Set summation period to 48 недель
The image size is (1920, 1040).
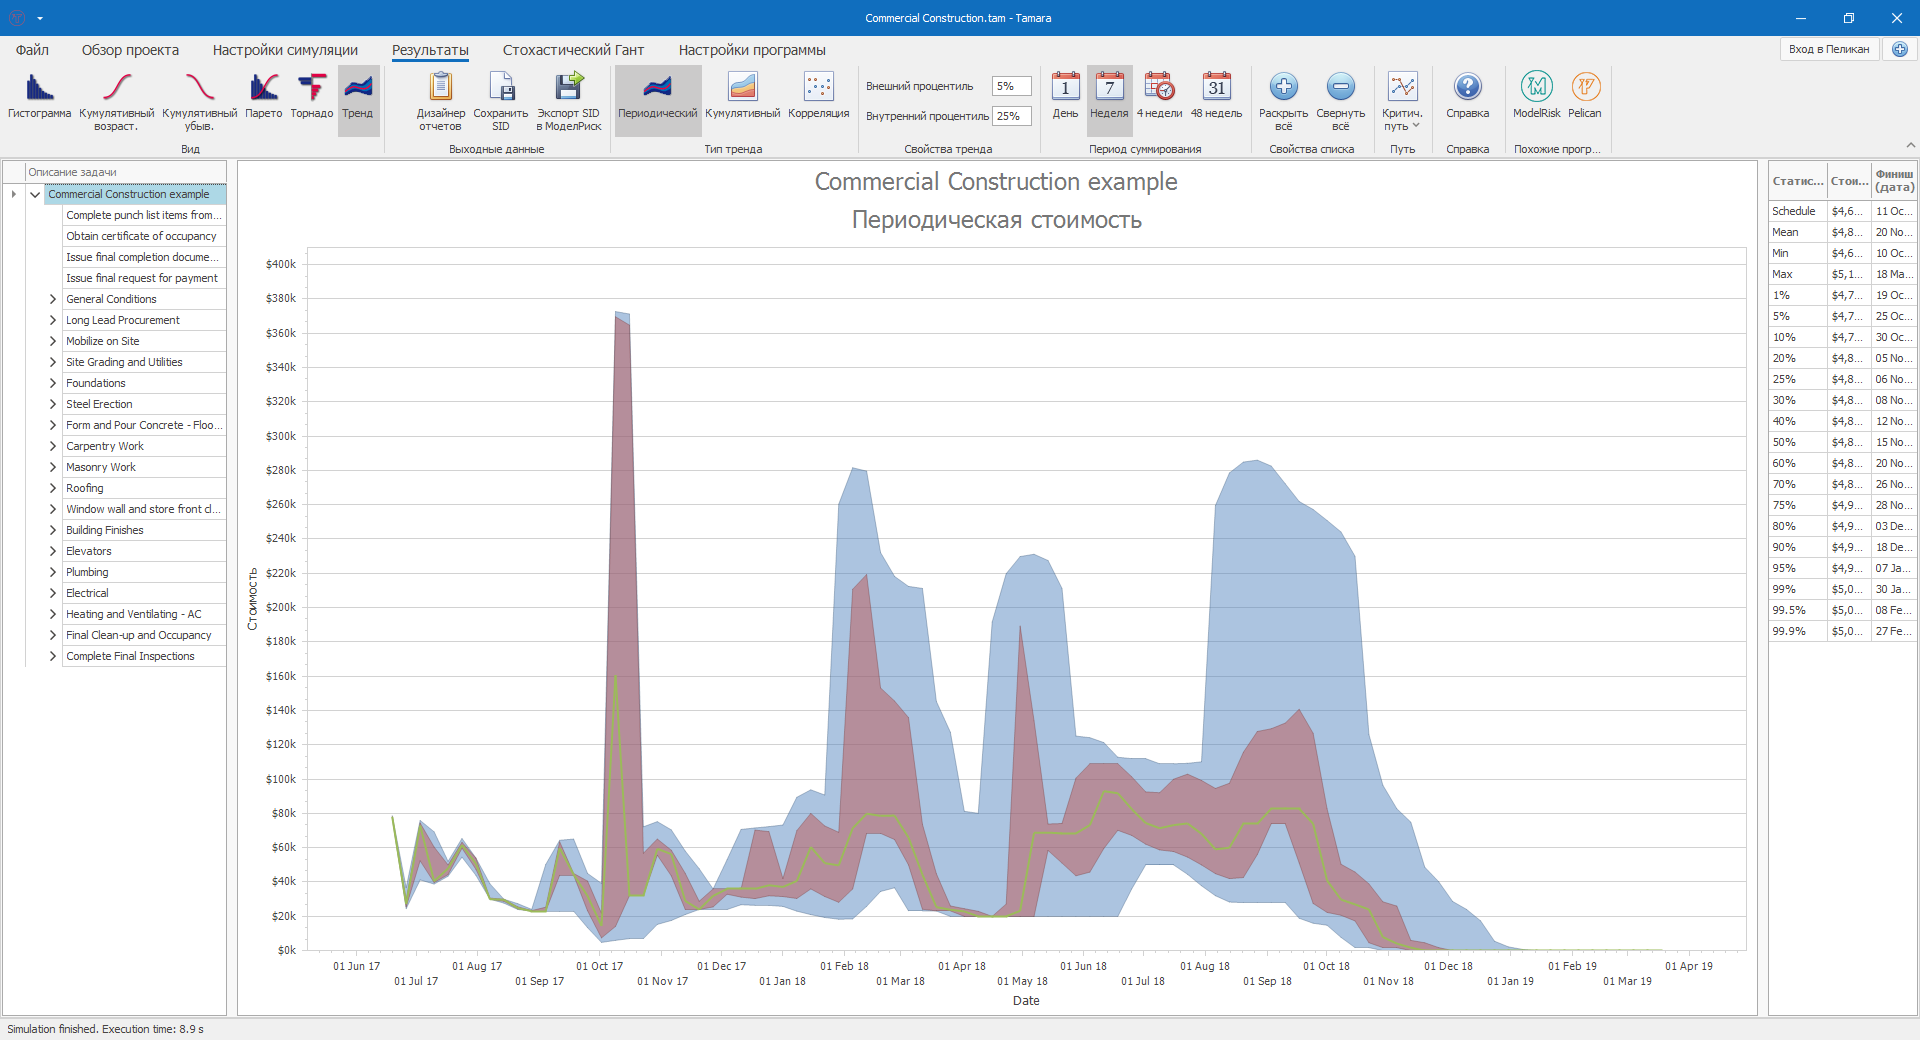(1216, 96)
